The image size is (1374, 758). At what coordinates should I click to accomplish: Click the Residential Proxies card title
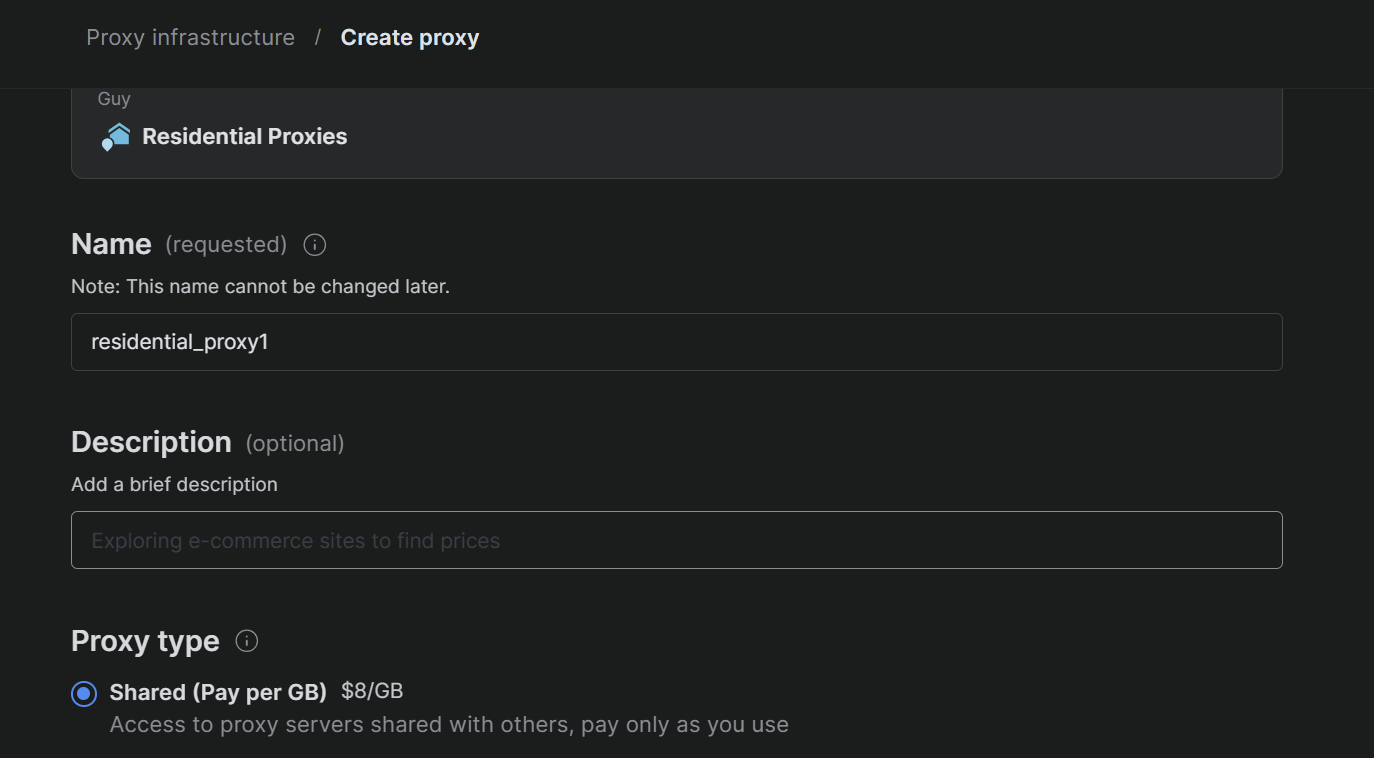pyautogui.click(x=245, y=137)
